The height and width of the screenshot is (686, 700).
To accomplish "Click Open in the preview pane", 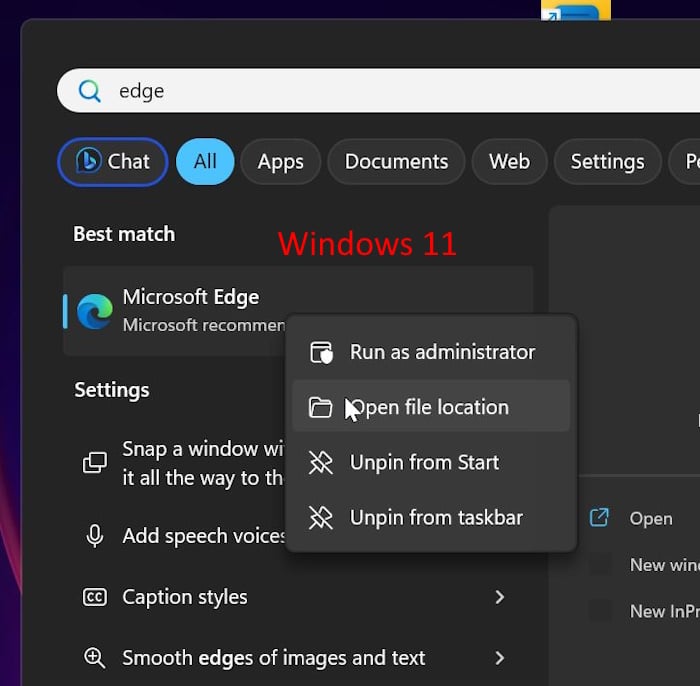I will [651, 519].
